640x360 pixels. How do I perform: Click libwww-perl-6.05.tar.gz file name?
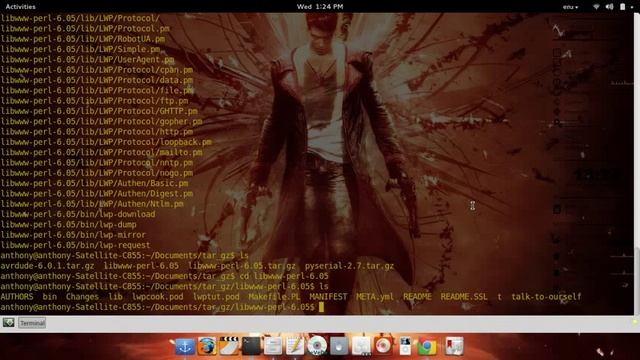(242, 266)
